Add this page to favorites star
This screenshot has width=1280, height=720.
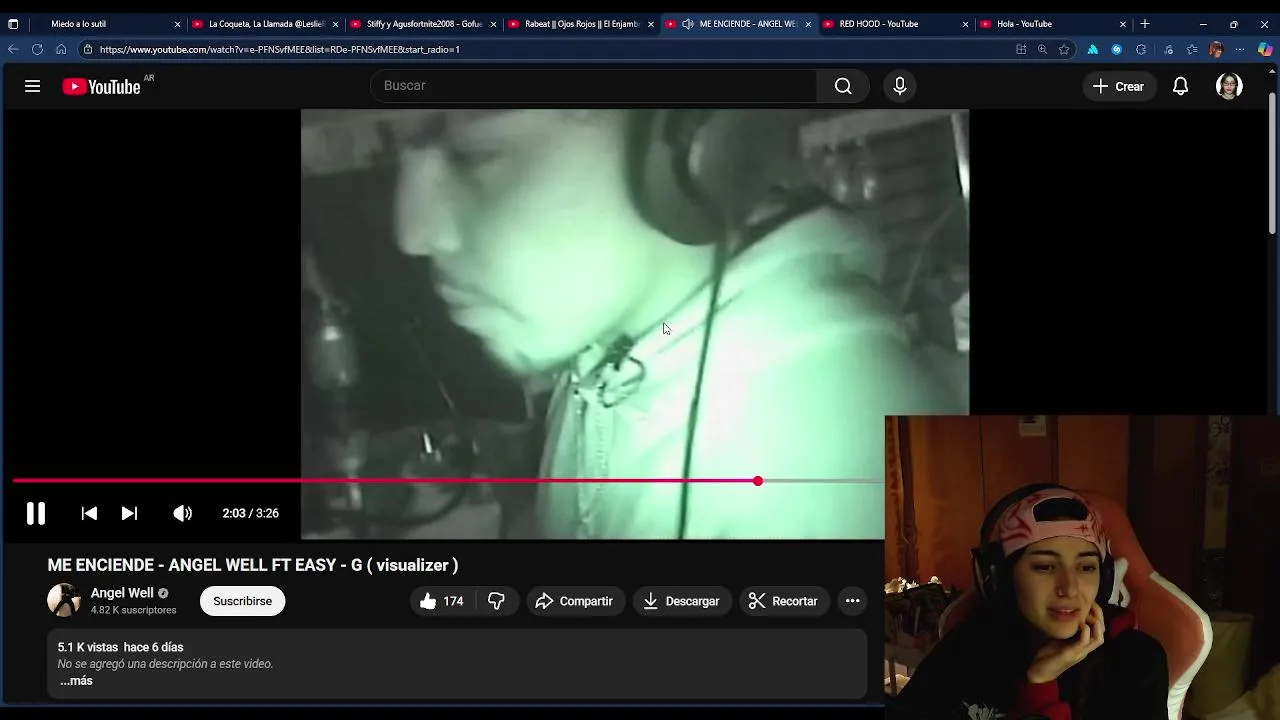pos(1064,49)
